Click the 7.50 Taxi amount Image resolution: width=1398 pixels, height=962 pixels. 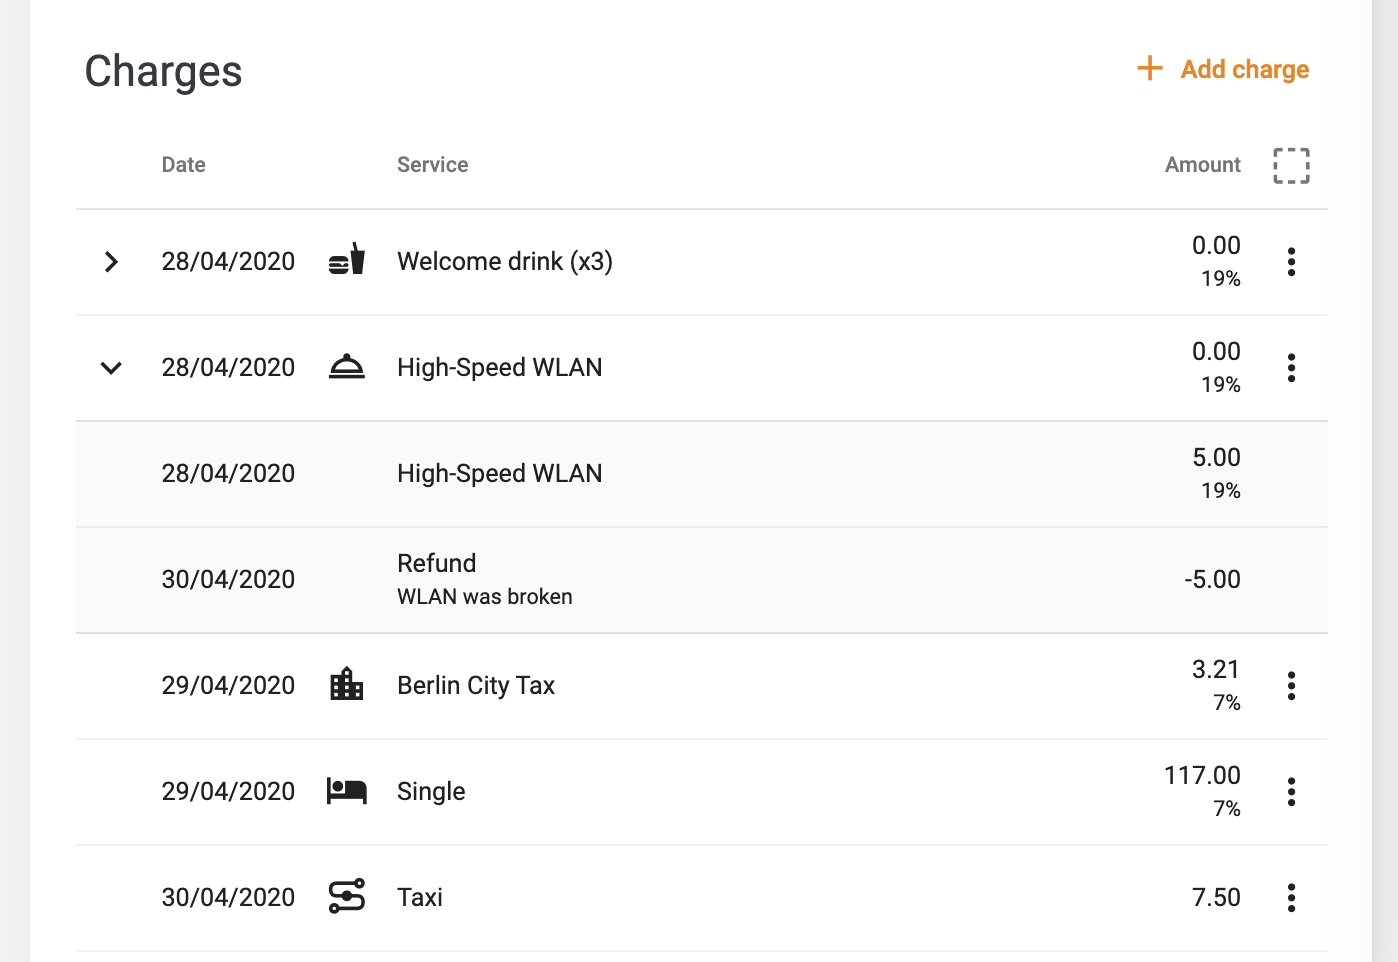pos(1216,898)
